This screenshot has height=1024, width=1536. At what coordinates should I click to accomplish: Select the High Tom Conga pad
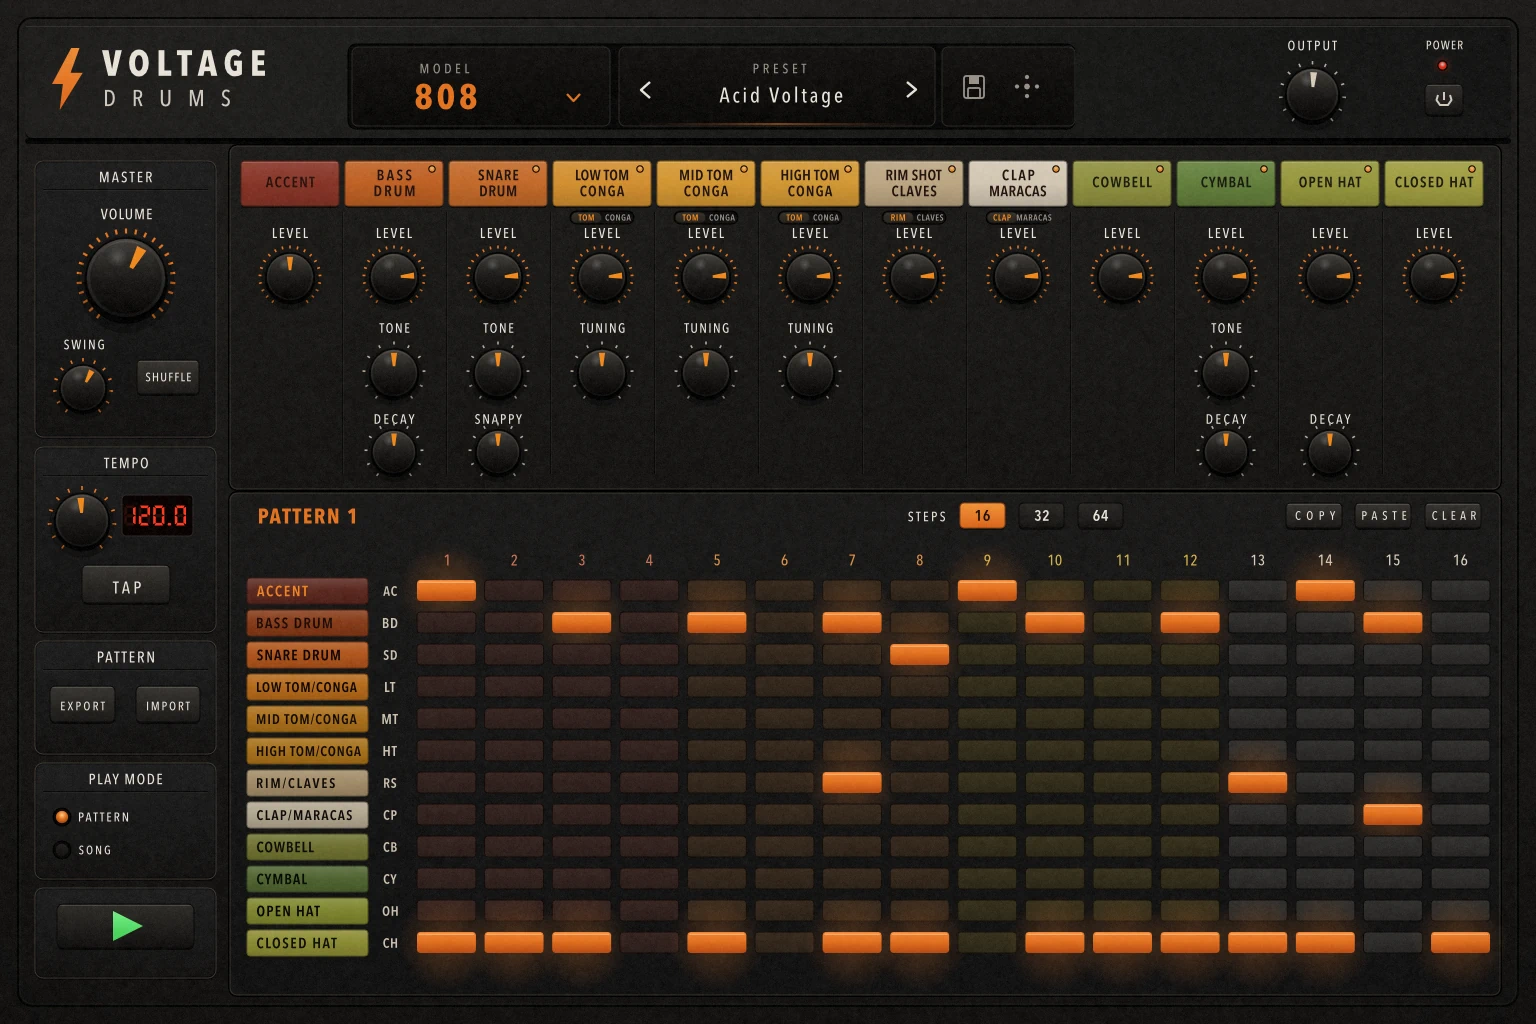810,183
